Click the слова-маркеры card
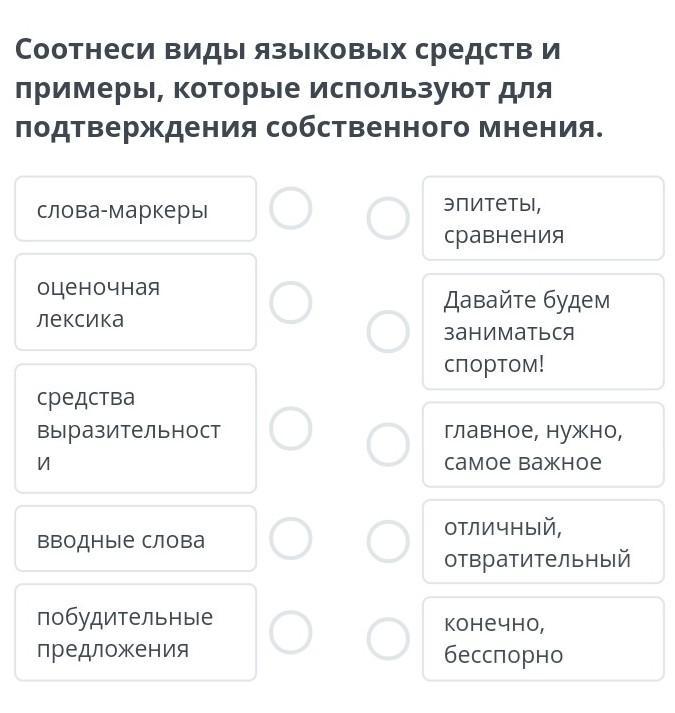The image size is (675, 713). pyautogui.click(x=136, y=209)
